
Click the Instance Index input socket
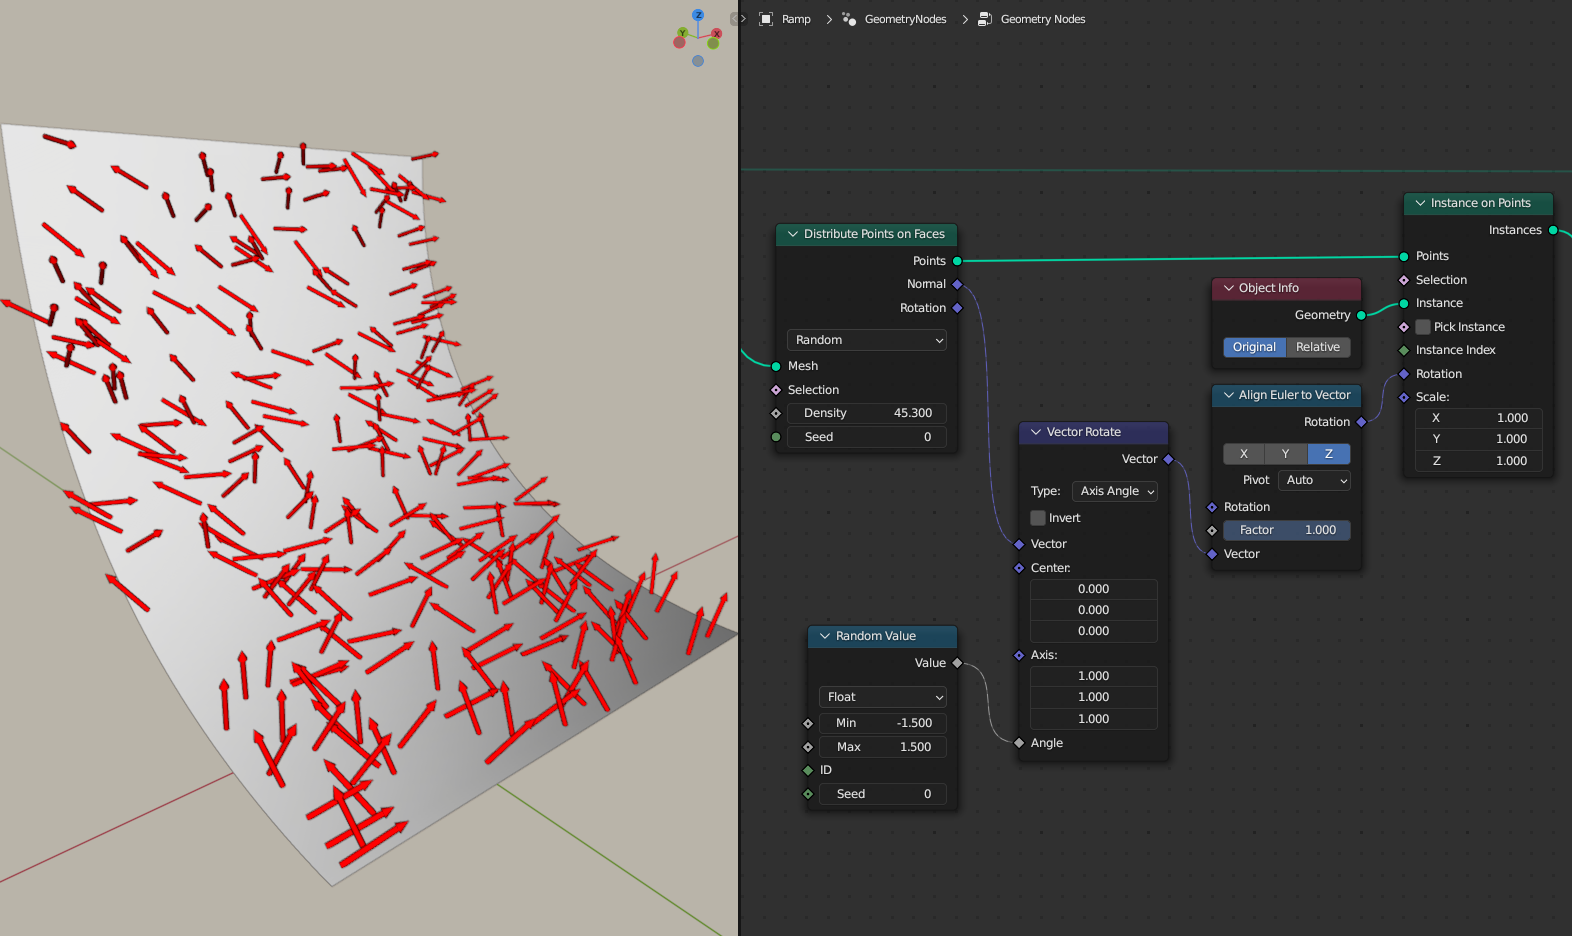point(1404,350)
